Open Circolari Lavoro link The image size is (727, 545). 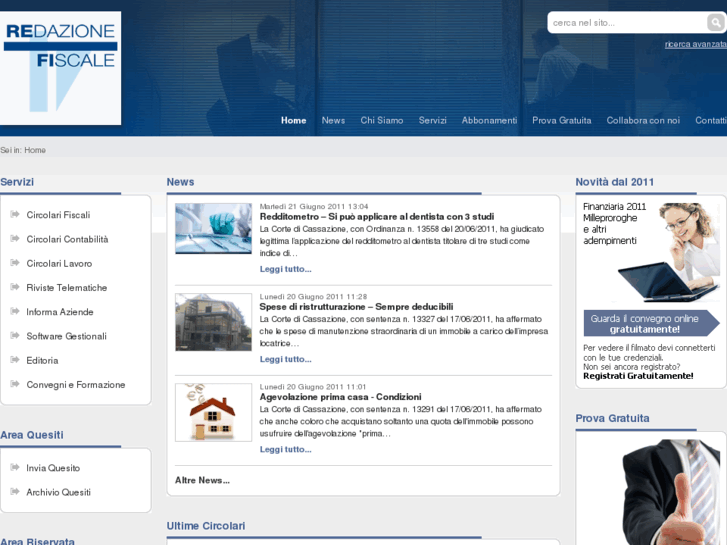[x=59, y=263]
